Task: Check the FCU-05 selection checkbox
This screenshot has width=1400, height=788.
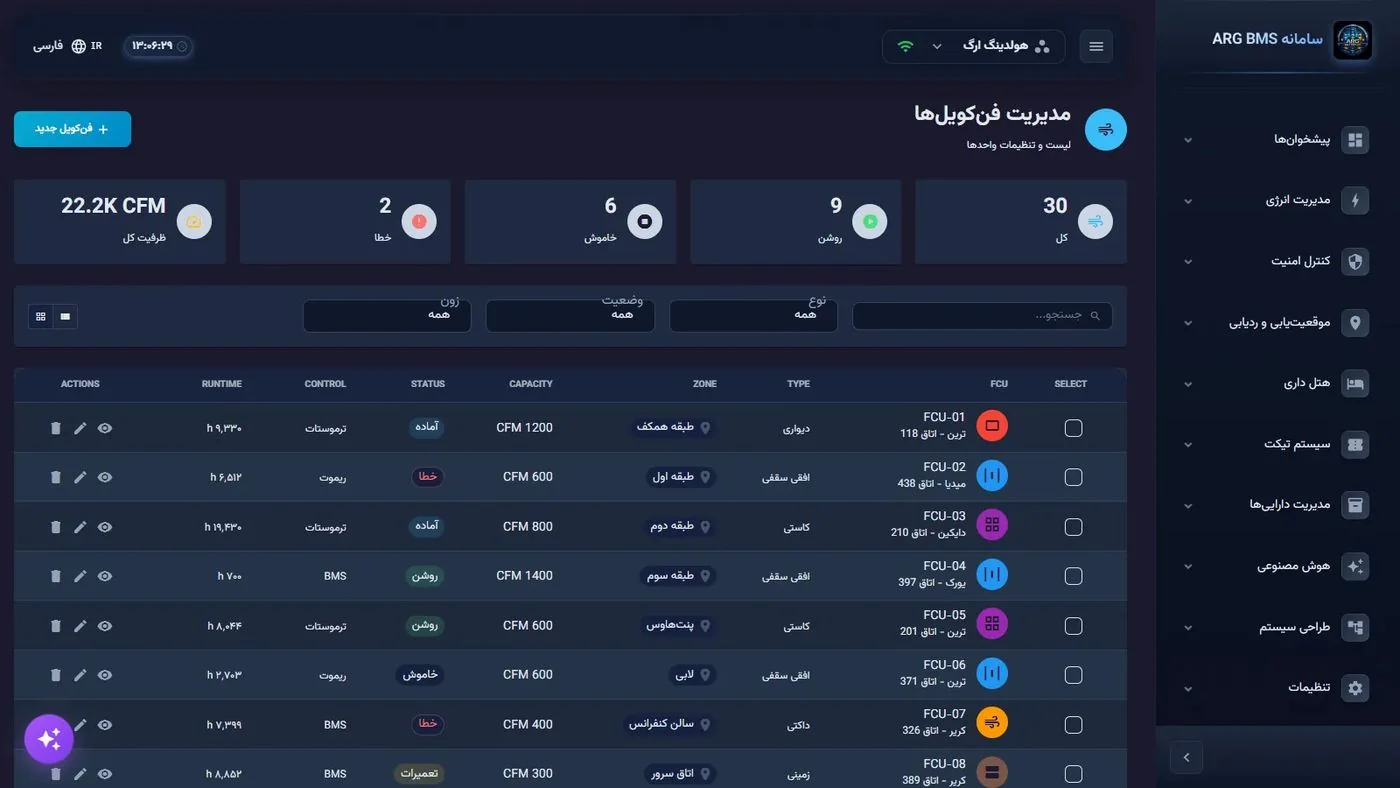Action: click(1073, 626)
